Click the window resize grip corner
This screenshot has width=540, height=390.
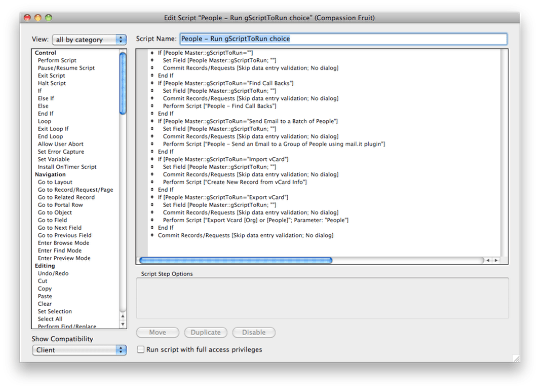coord(516,359)
